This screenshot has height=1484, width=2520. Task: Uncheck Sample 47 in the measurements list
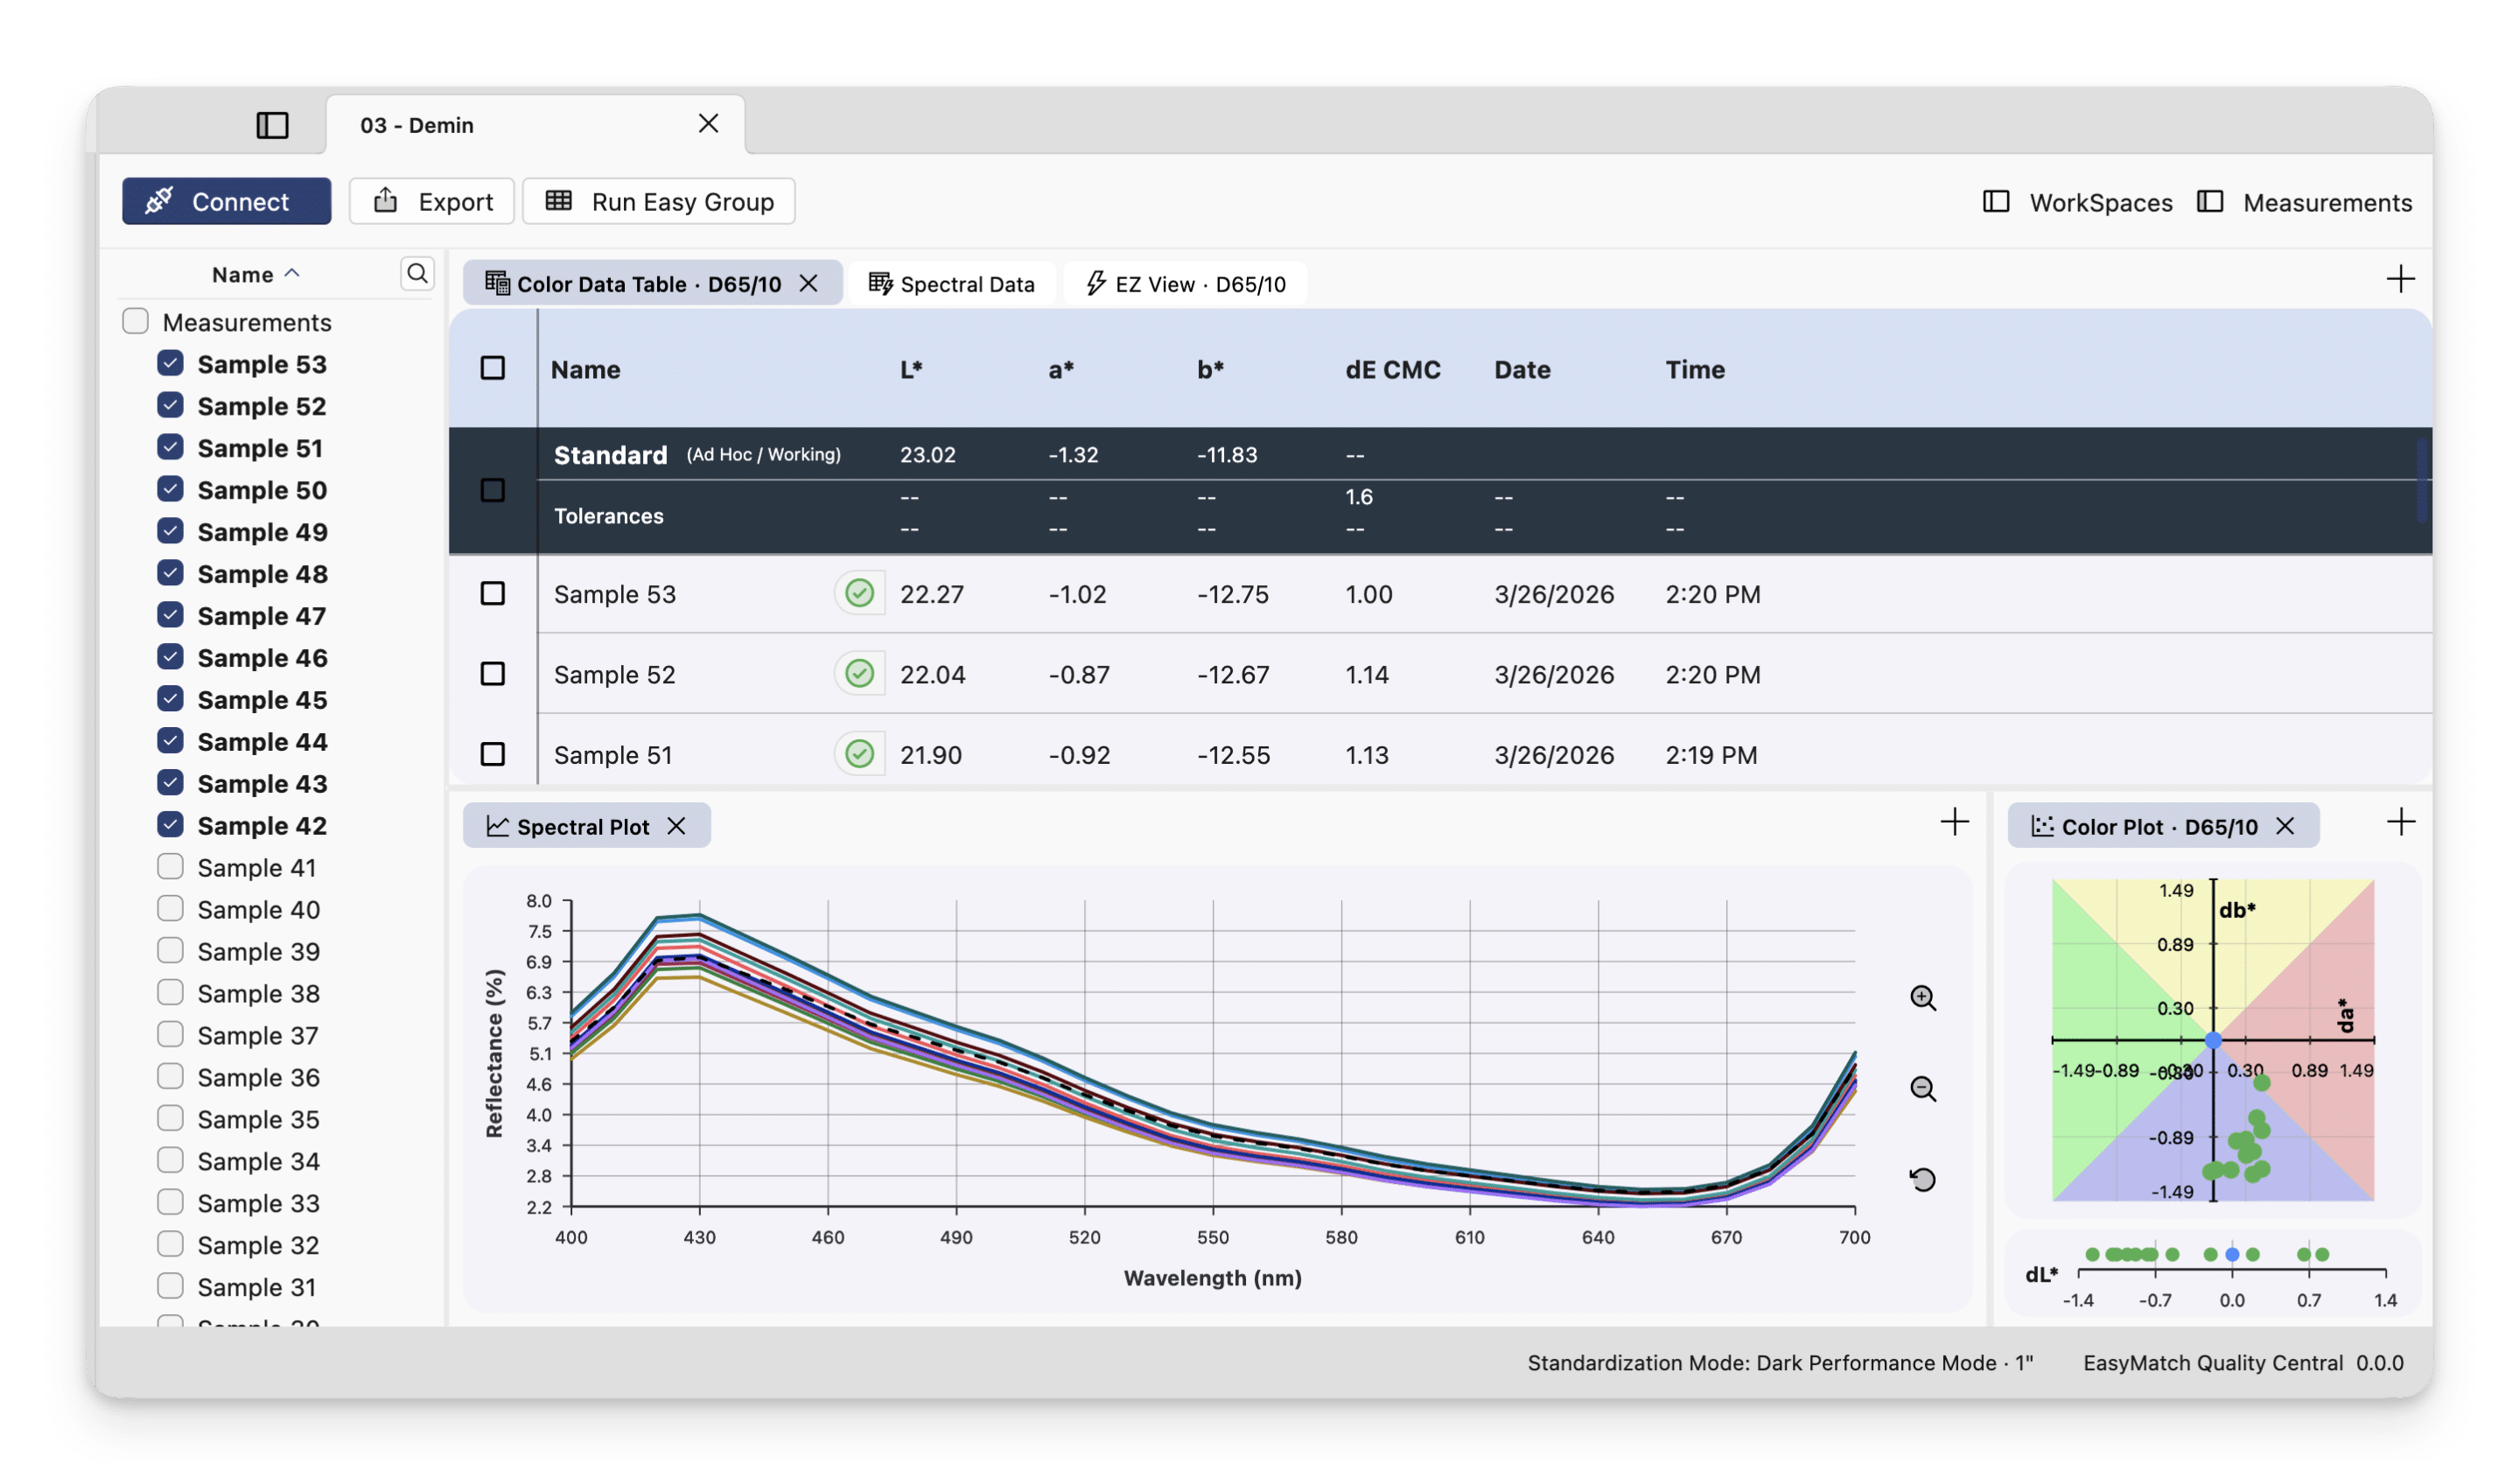click(170, 615)
